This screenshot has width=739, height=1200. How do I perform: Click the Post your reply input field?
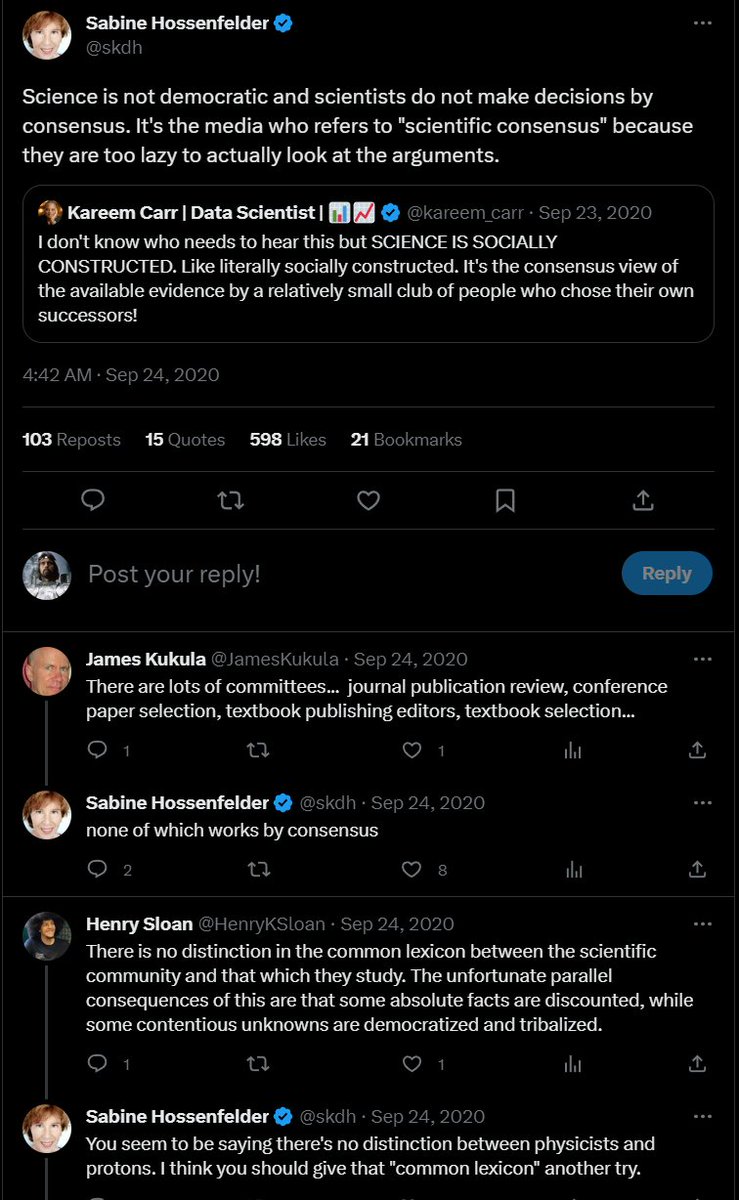point(340,574)
